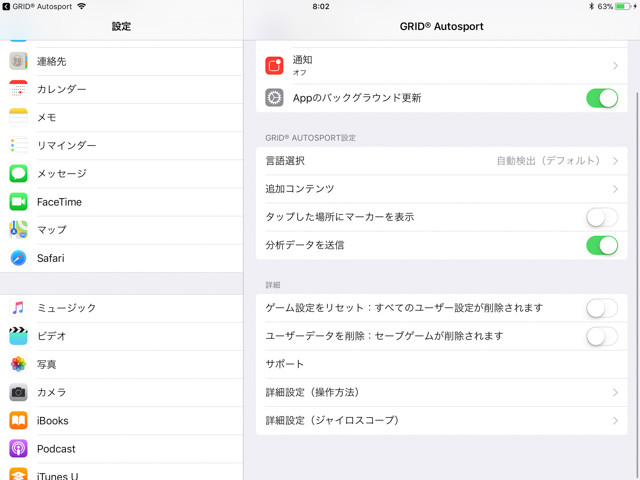Tap the マップ maps icon
Viewport: 640px width, 480px height.
18,230
